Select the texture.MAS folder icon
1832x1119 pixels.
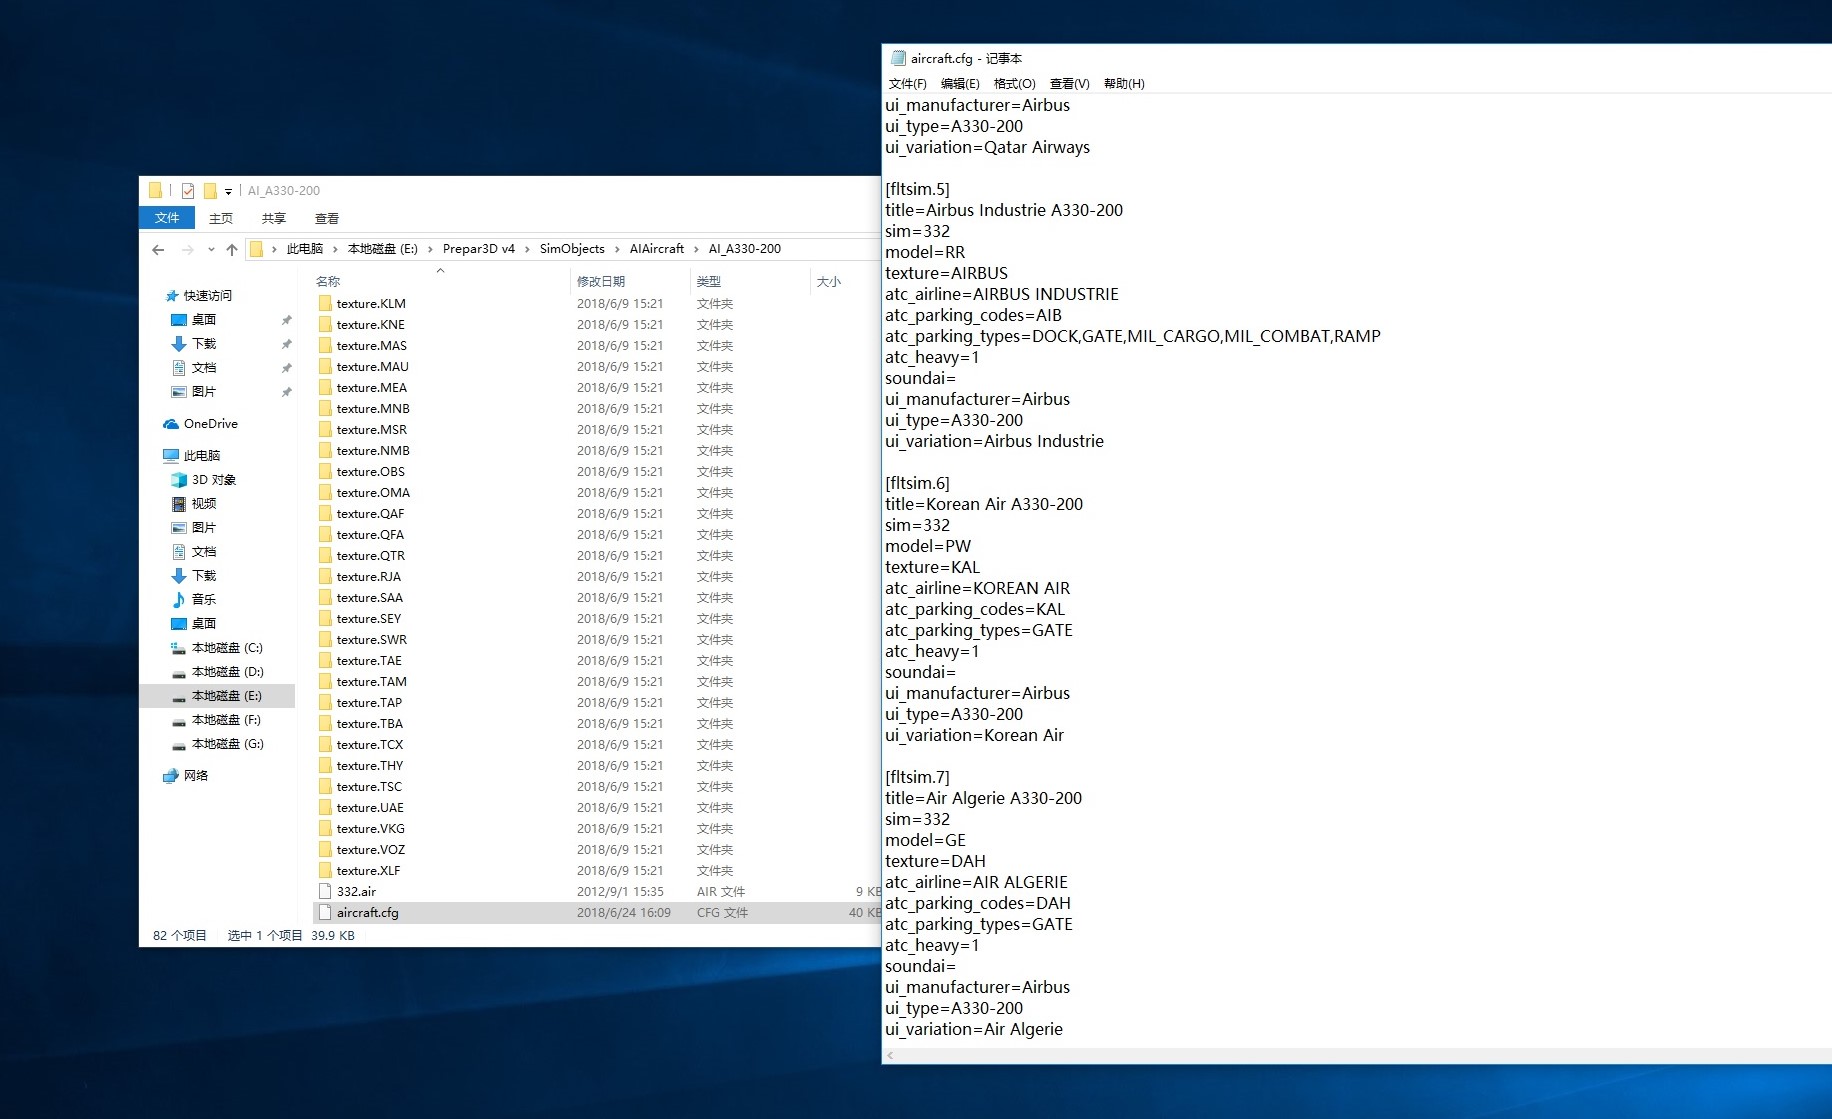pyautogui.click(x=325, y=346)
